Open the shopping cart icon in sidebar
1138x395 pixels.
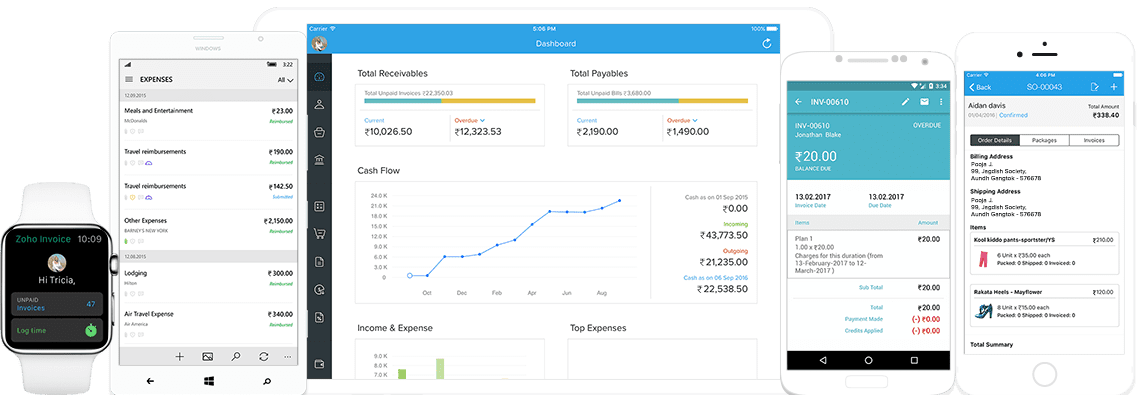319,234
